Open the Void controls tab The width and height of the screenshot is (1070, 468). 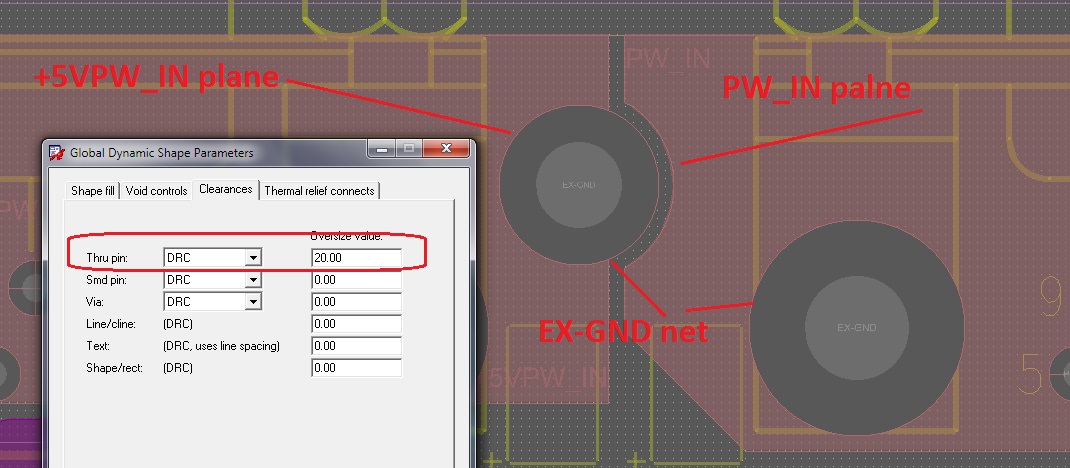[156, 191]
